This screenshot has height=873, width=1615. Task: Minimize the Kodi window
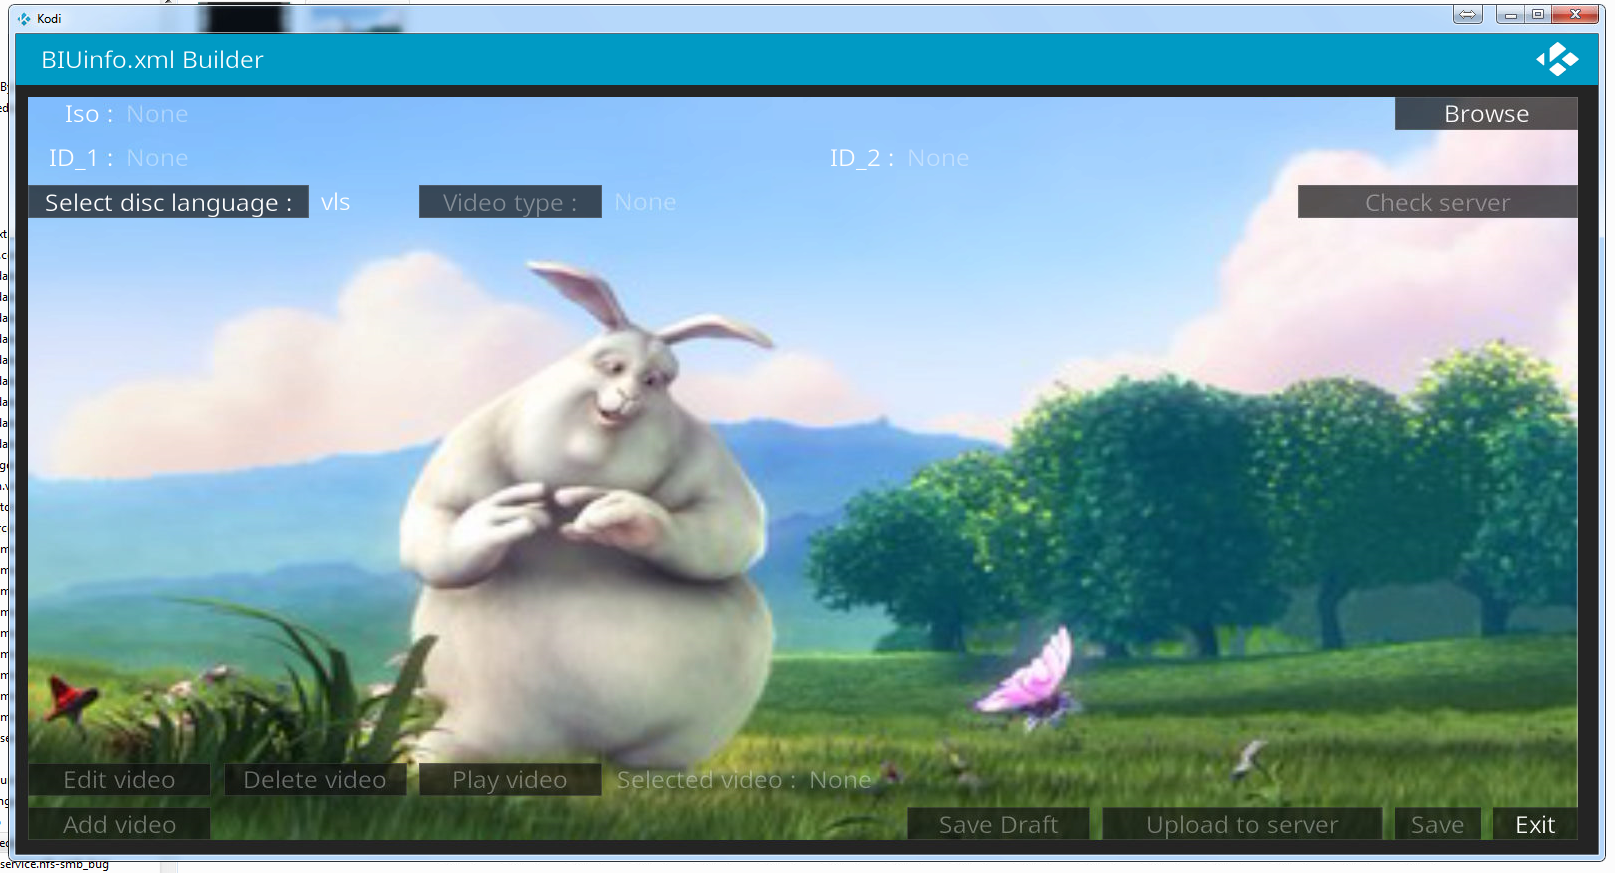tap(1510, 14)
